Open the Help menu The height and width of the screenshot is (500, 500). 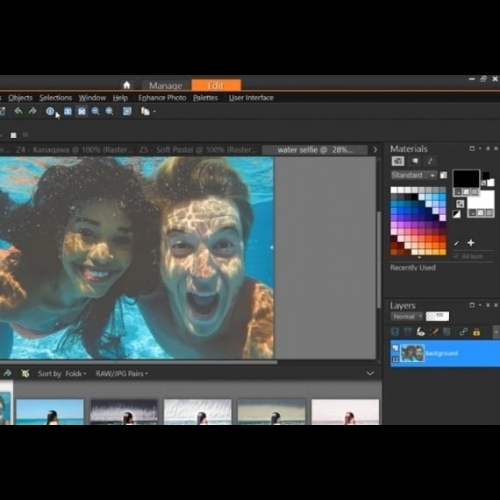click(120, 98)
